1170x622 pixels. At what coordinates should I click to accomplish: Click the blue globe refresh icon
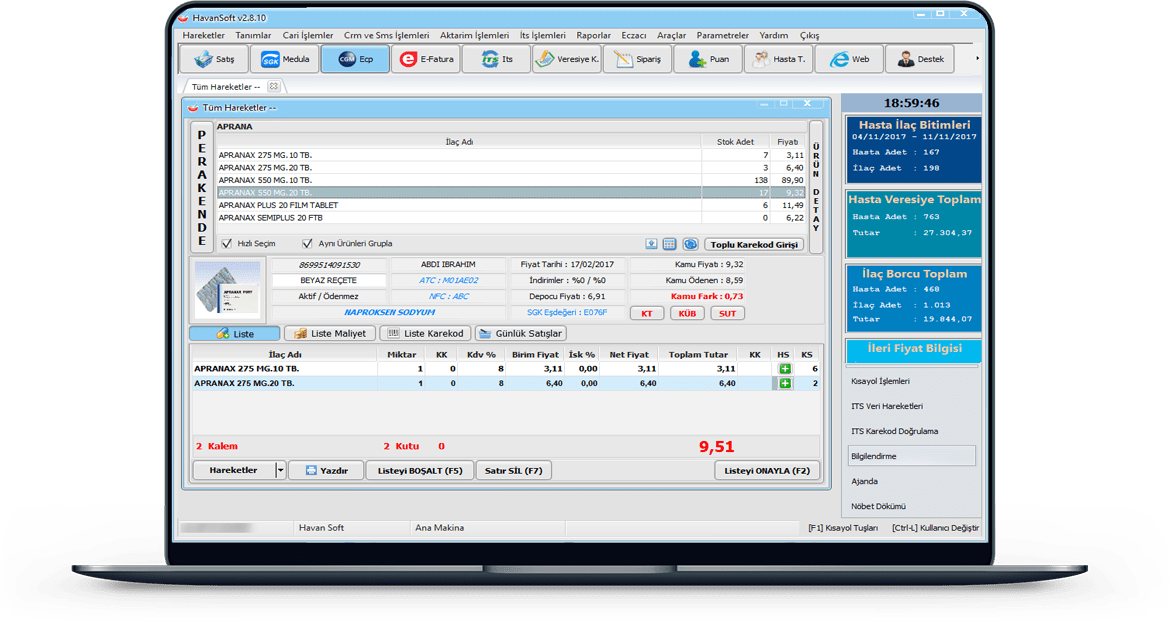(x=688, y=243)
